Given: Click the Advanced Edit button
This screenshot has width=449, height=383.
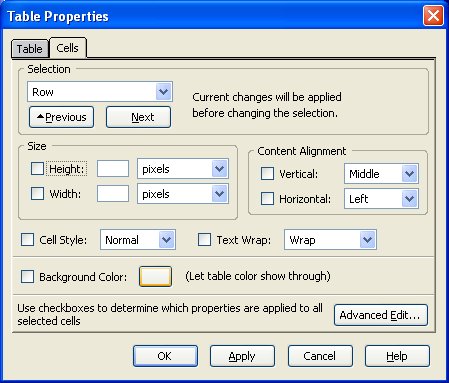Looking at the screenshot, I should click(x=381, y=315).
